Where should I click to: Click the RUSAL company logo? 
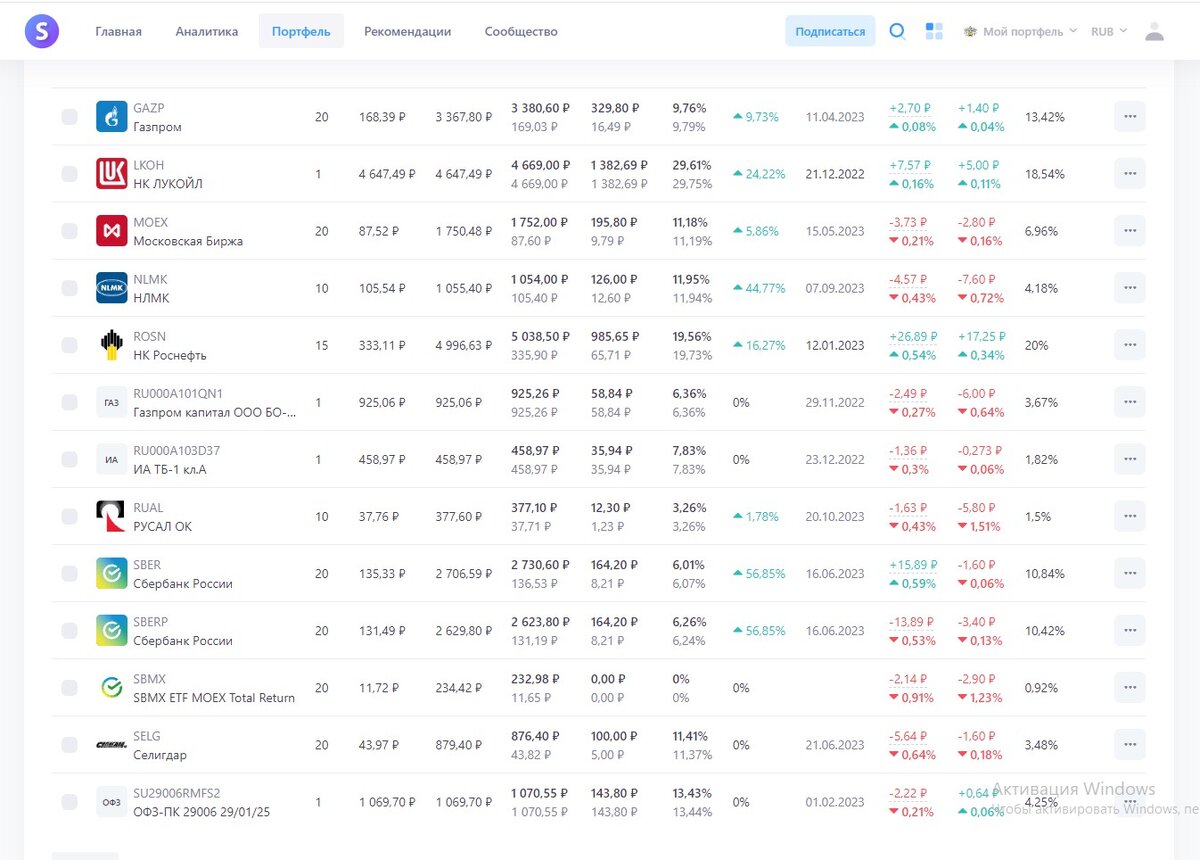coord(111,516)
